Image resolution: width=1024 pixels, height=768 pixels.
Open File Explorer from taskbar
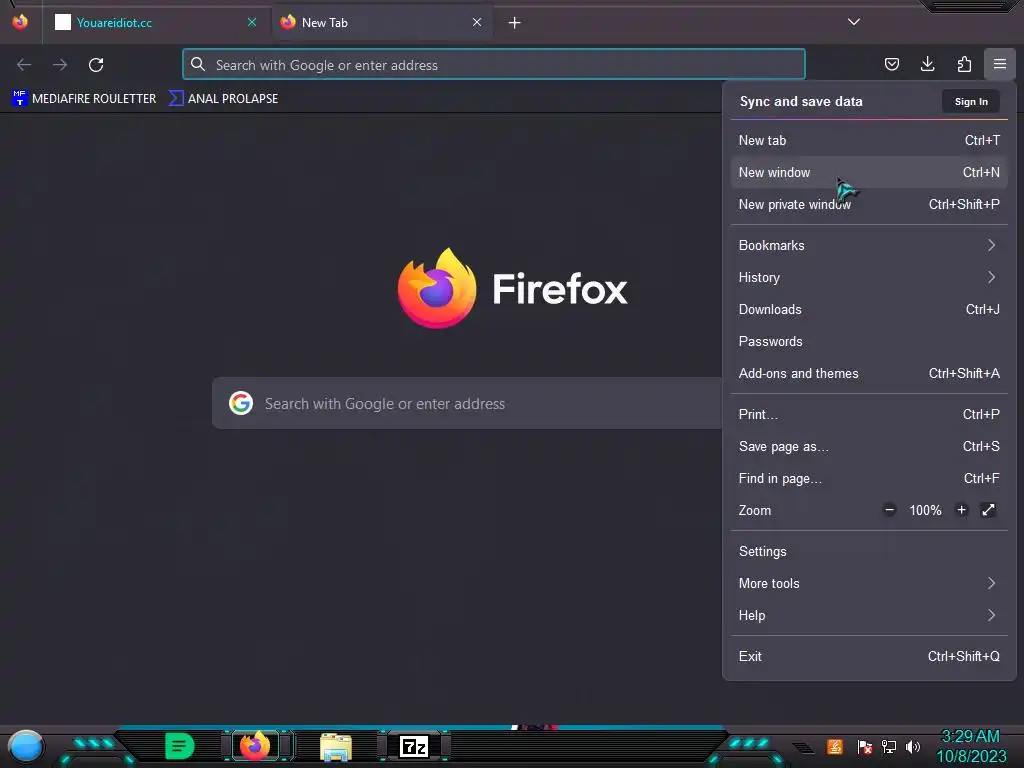(x=336, y=746)
